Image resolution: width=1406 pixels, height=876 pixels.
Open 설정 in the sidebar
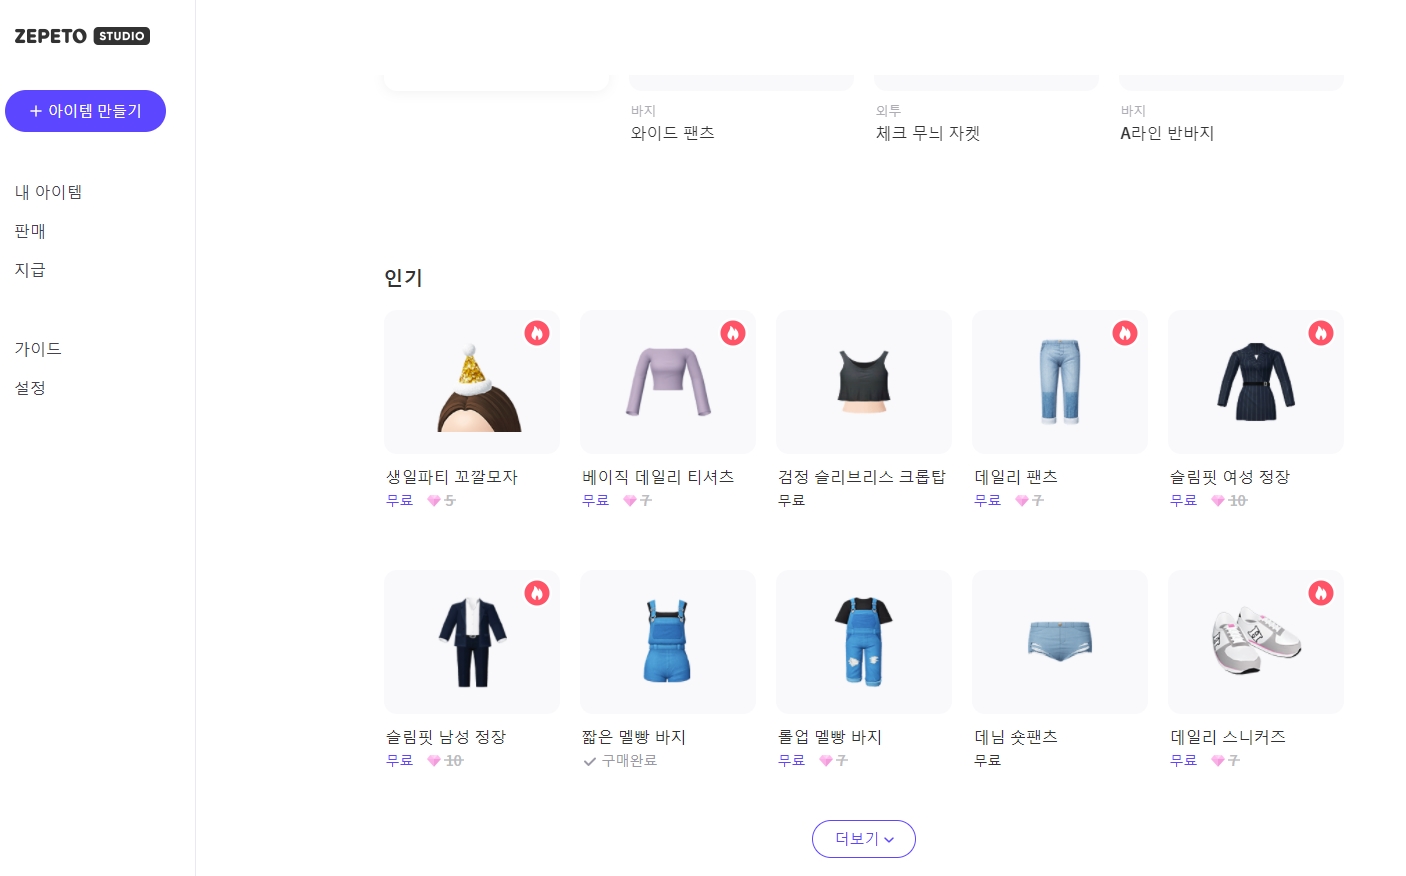[x=30, y=388]
